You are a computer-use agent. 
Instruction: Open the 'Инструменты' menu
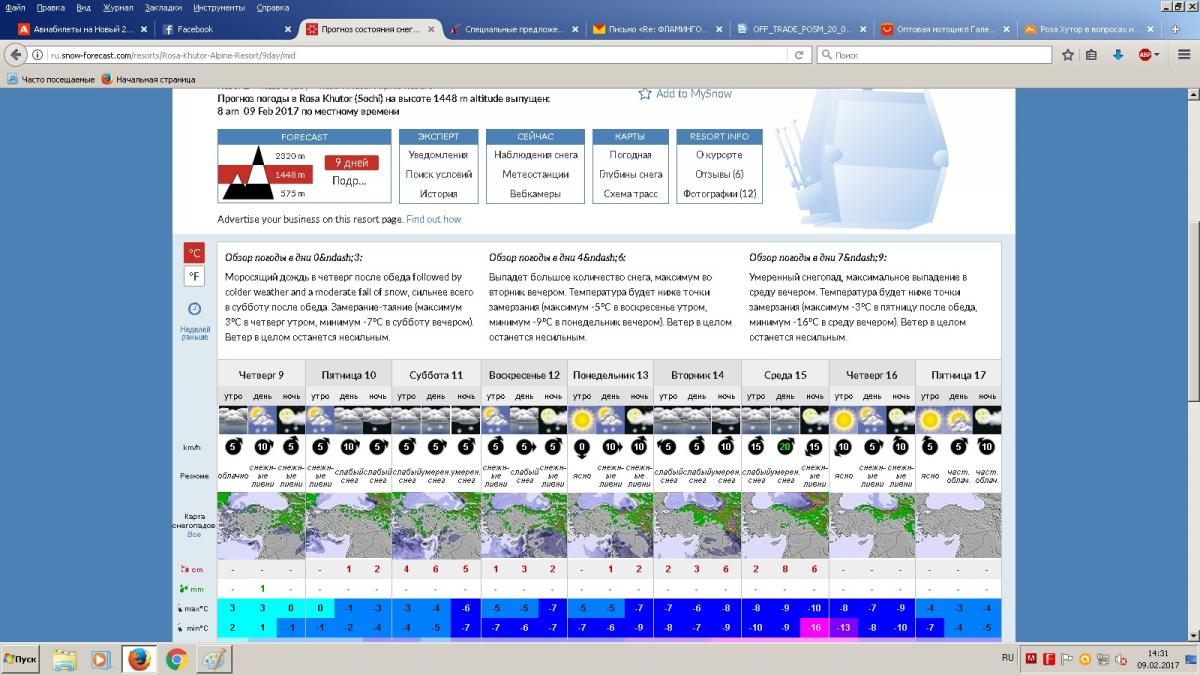(x=219, y=7)
